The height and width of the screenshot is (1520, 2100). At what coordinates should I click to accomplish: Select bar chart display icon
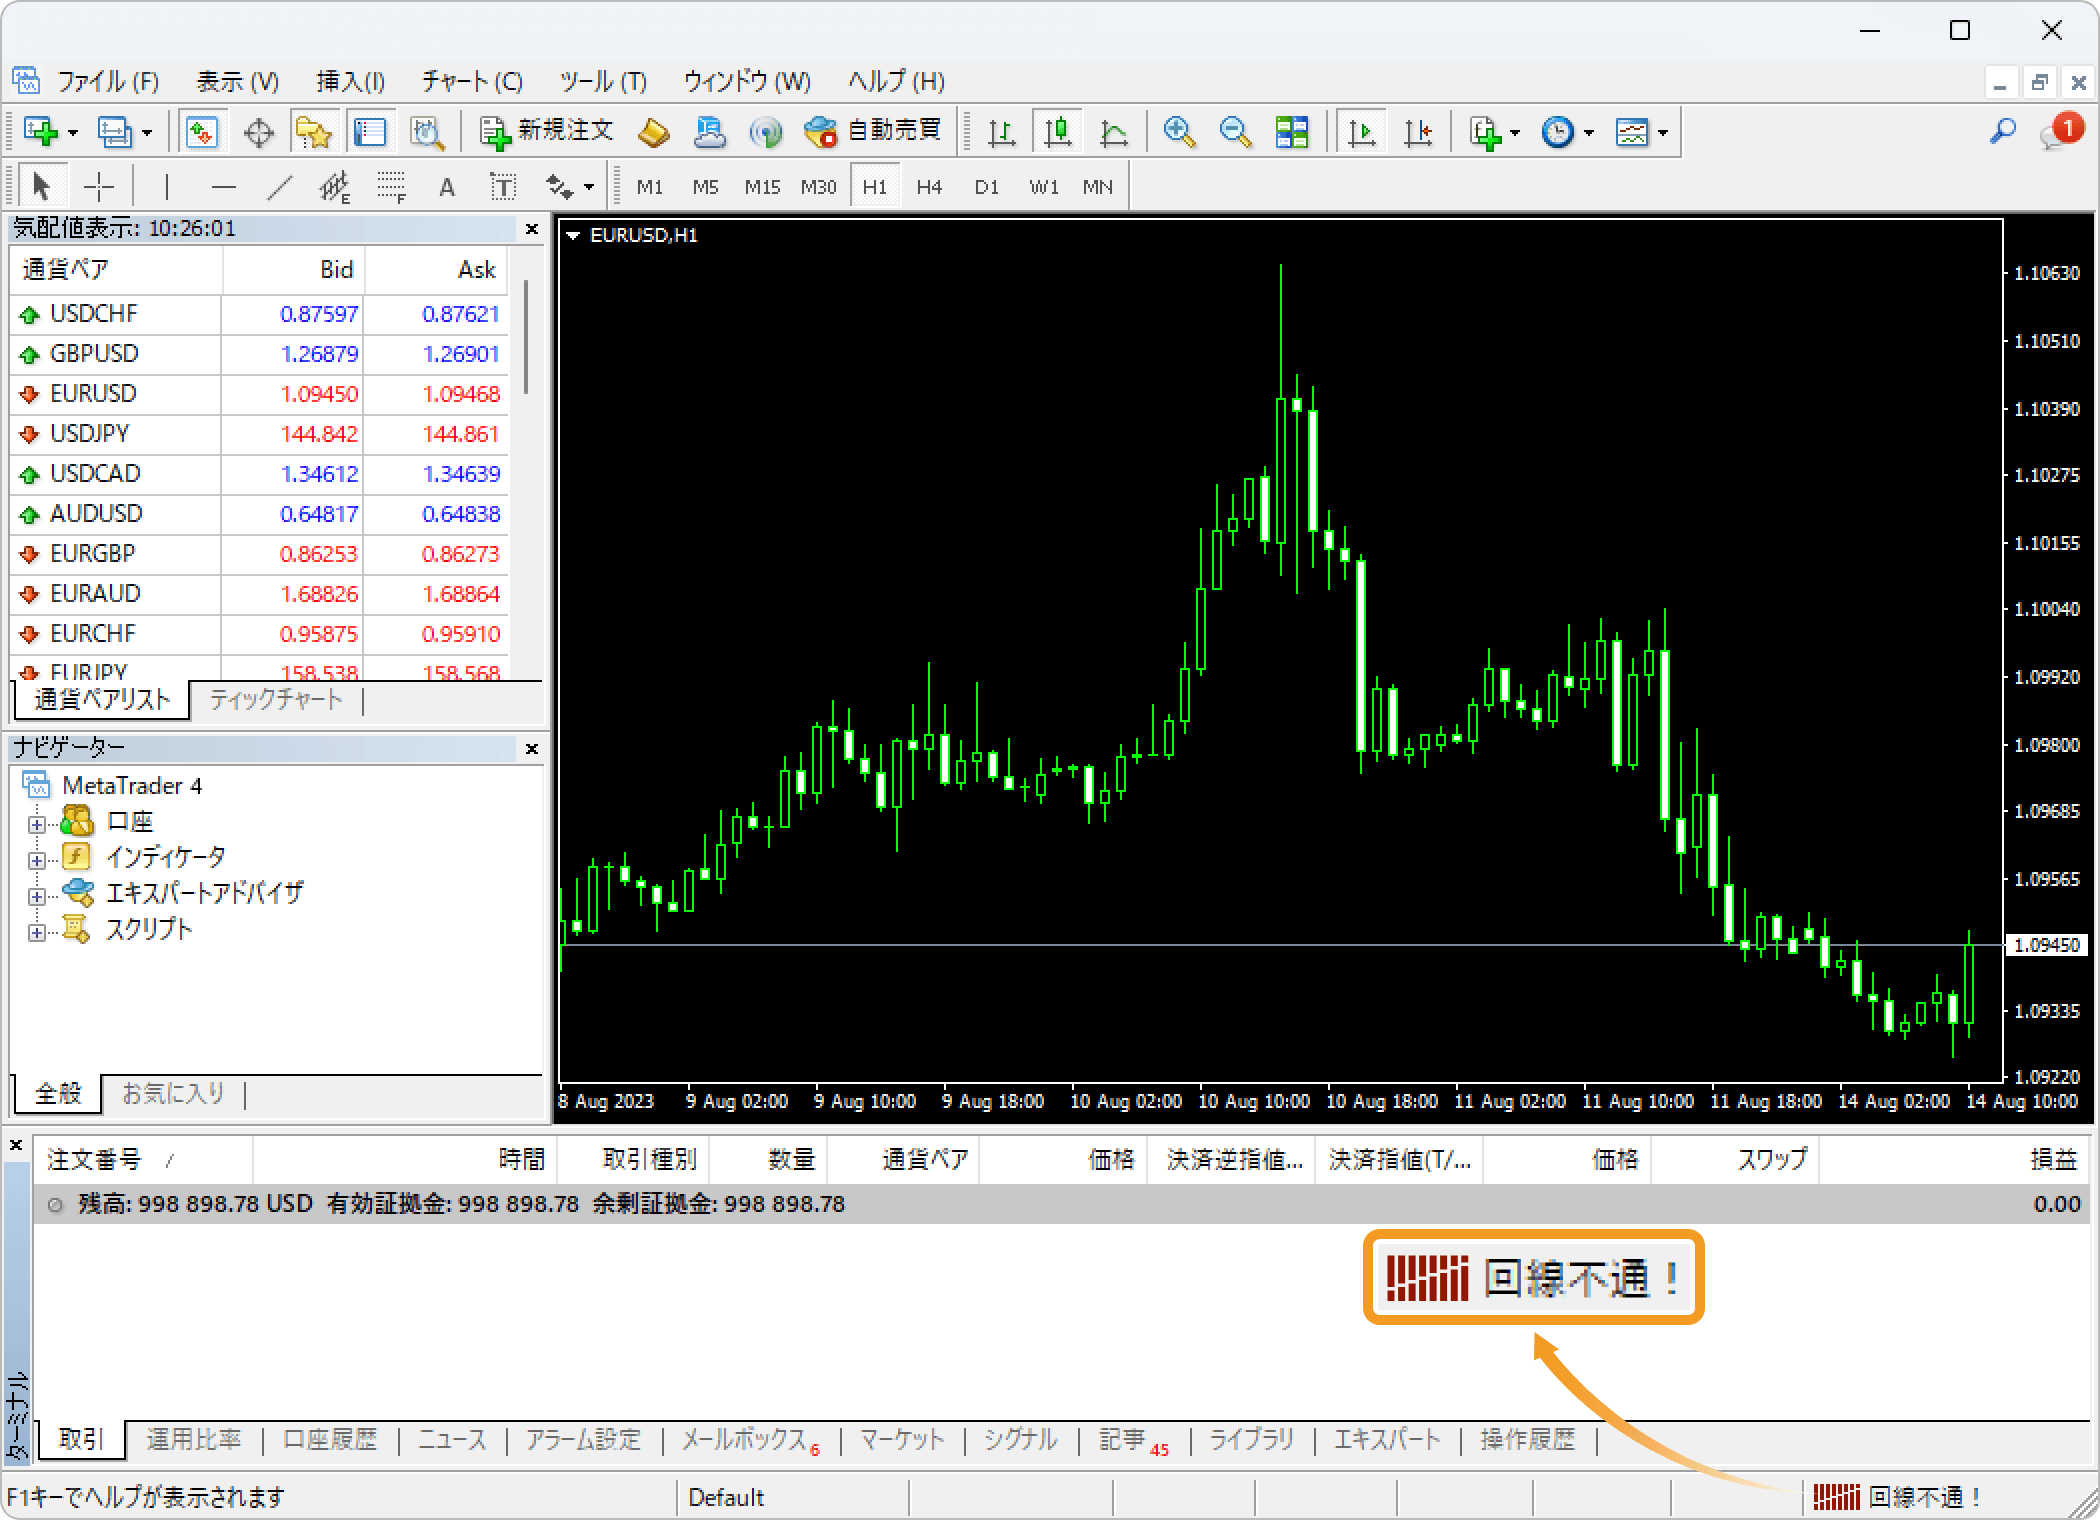click(1001, 132)
